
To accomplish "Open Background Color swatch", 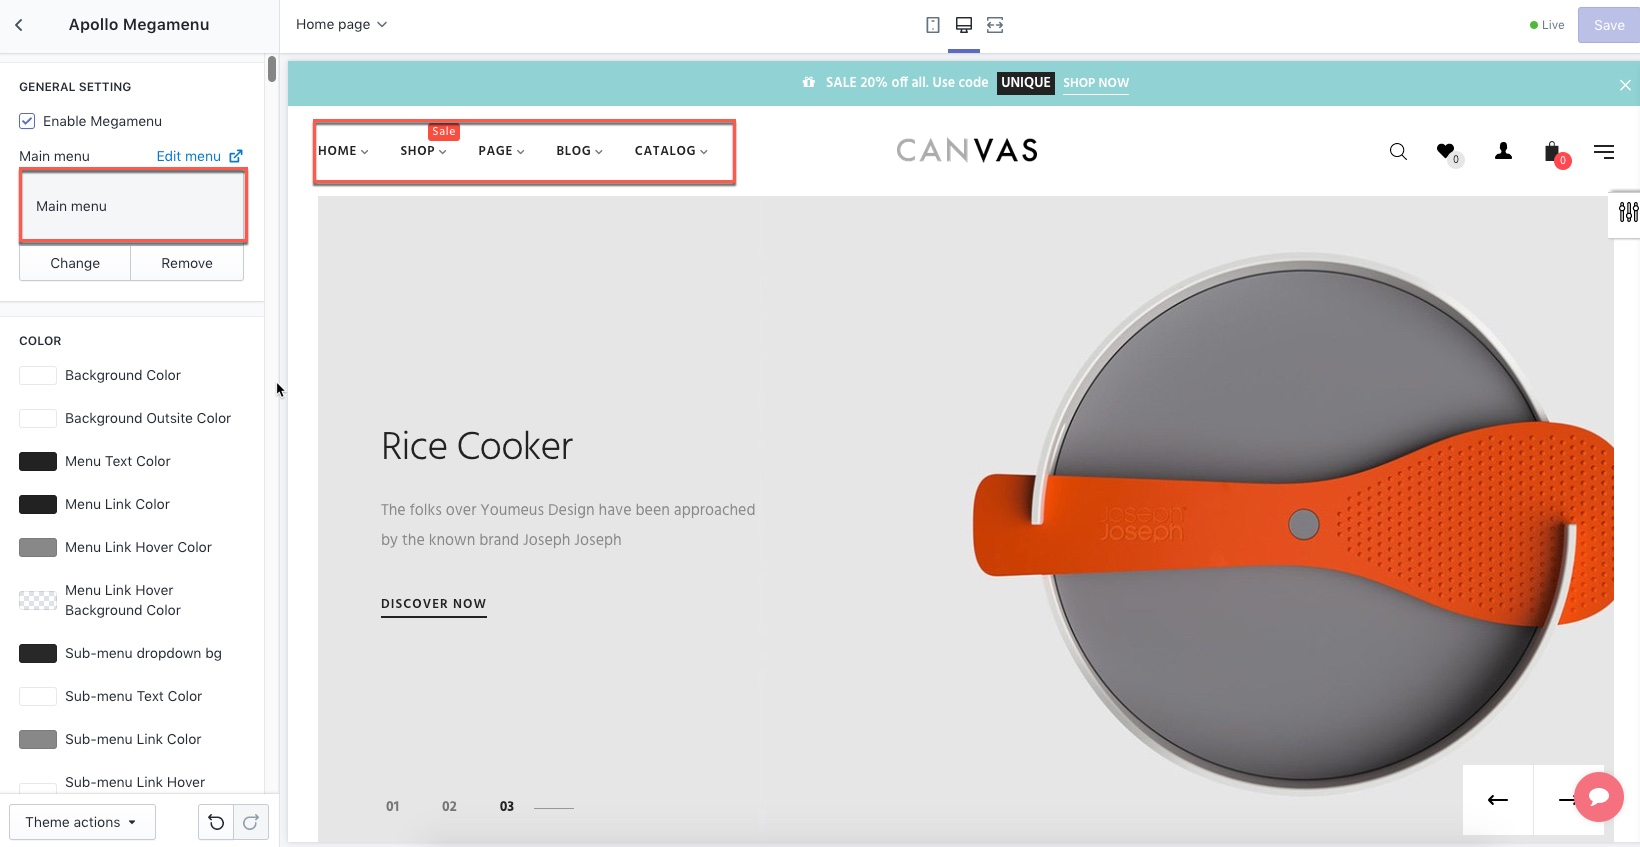I will (38, 375).
